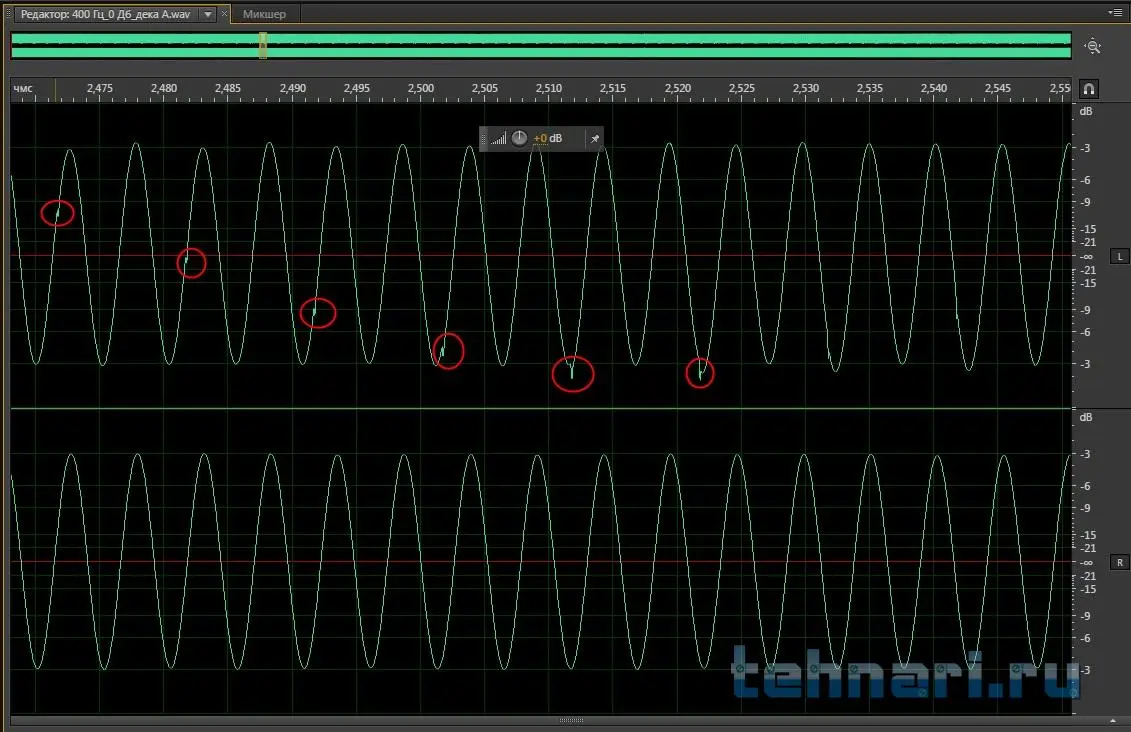Click the 2,510 mark on the time ruler
The height and width of the screenshot is (732, 1131).
[x=549, y=88]
